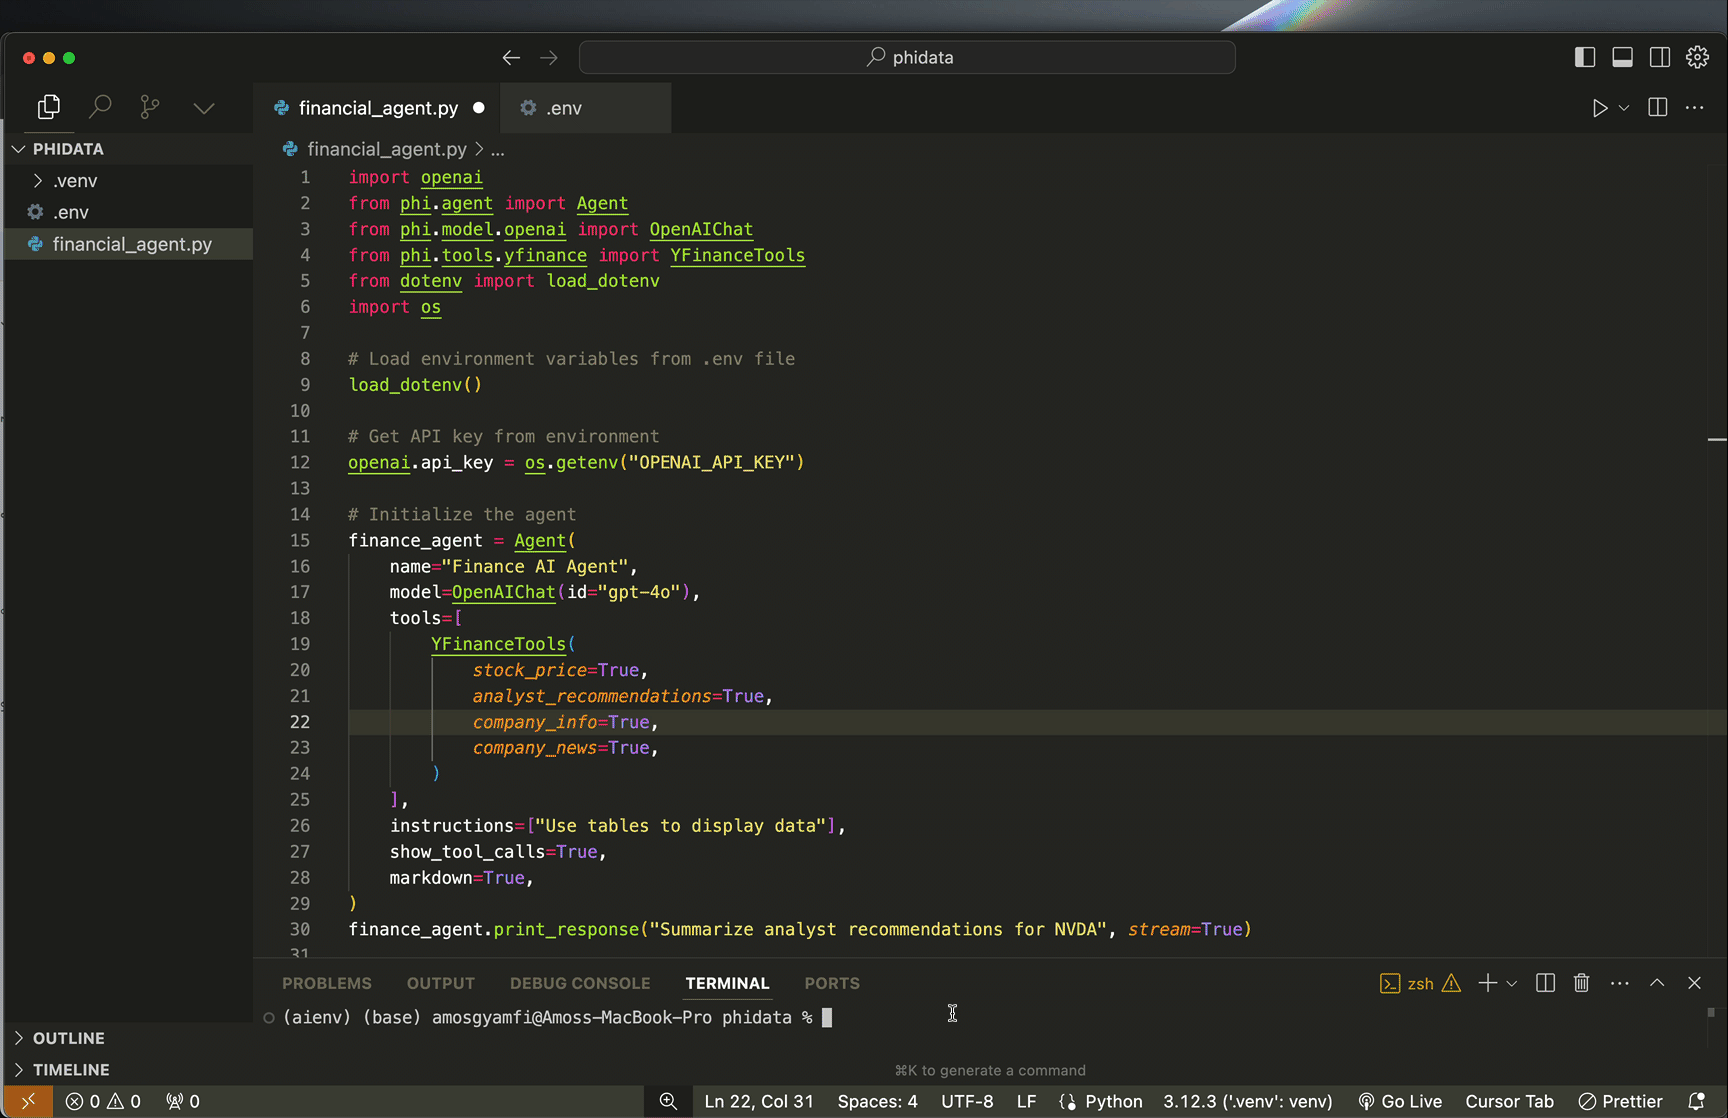1728x1118 pixels.
Task: Click the editor minimap scroll marker
Action: coord(1716,439)
